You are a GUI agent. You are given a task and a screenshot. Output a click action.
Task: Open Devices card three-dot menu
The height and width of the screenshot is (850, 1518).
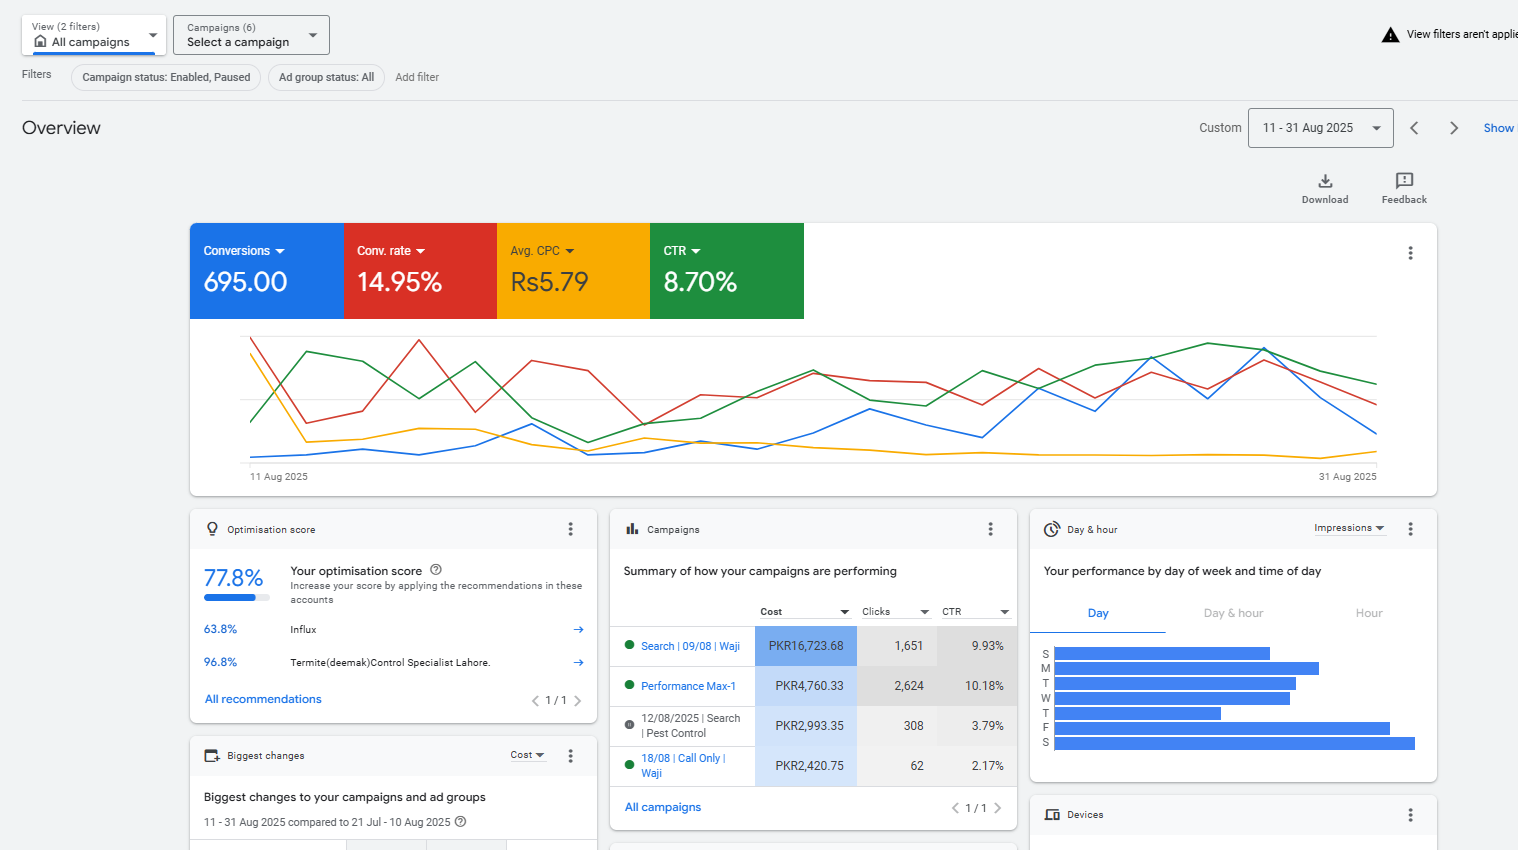1410,815
